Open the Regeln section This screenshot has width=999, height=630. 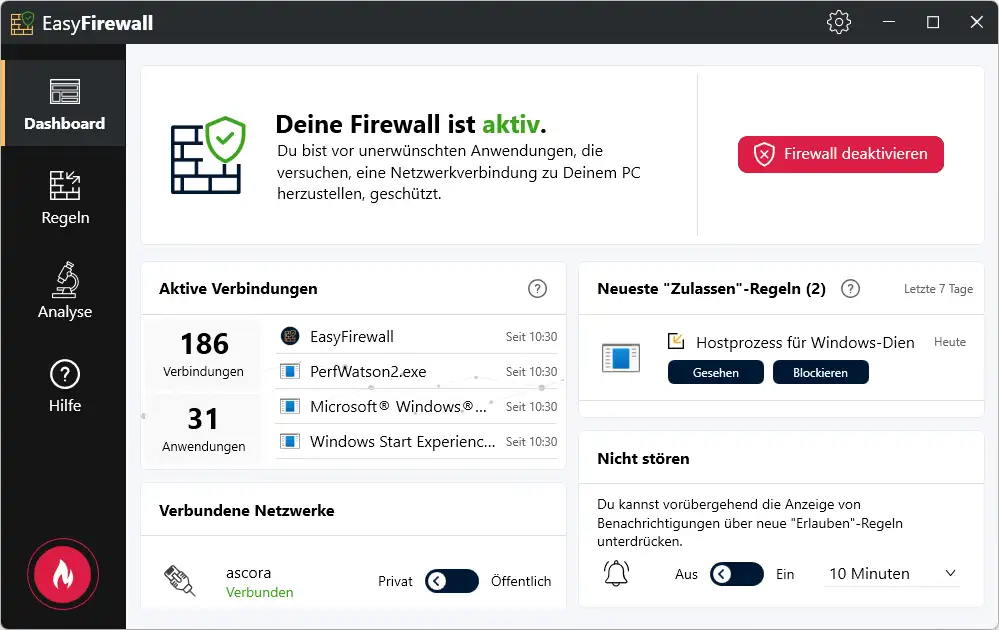65,197
